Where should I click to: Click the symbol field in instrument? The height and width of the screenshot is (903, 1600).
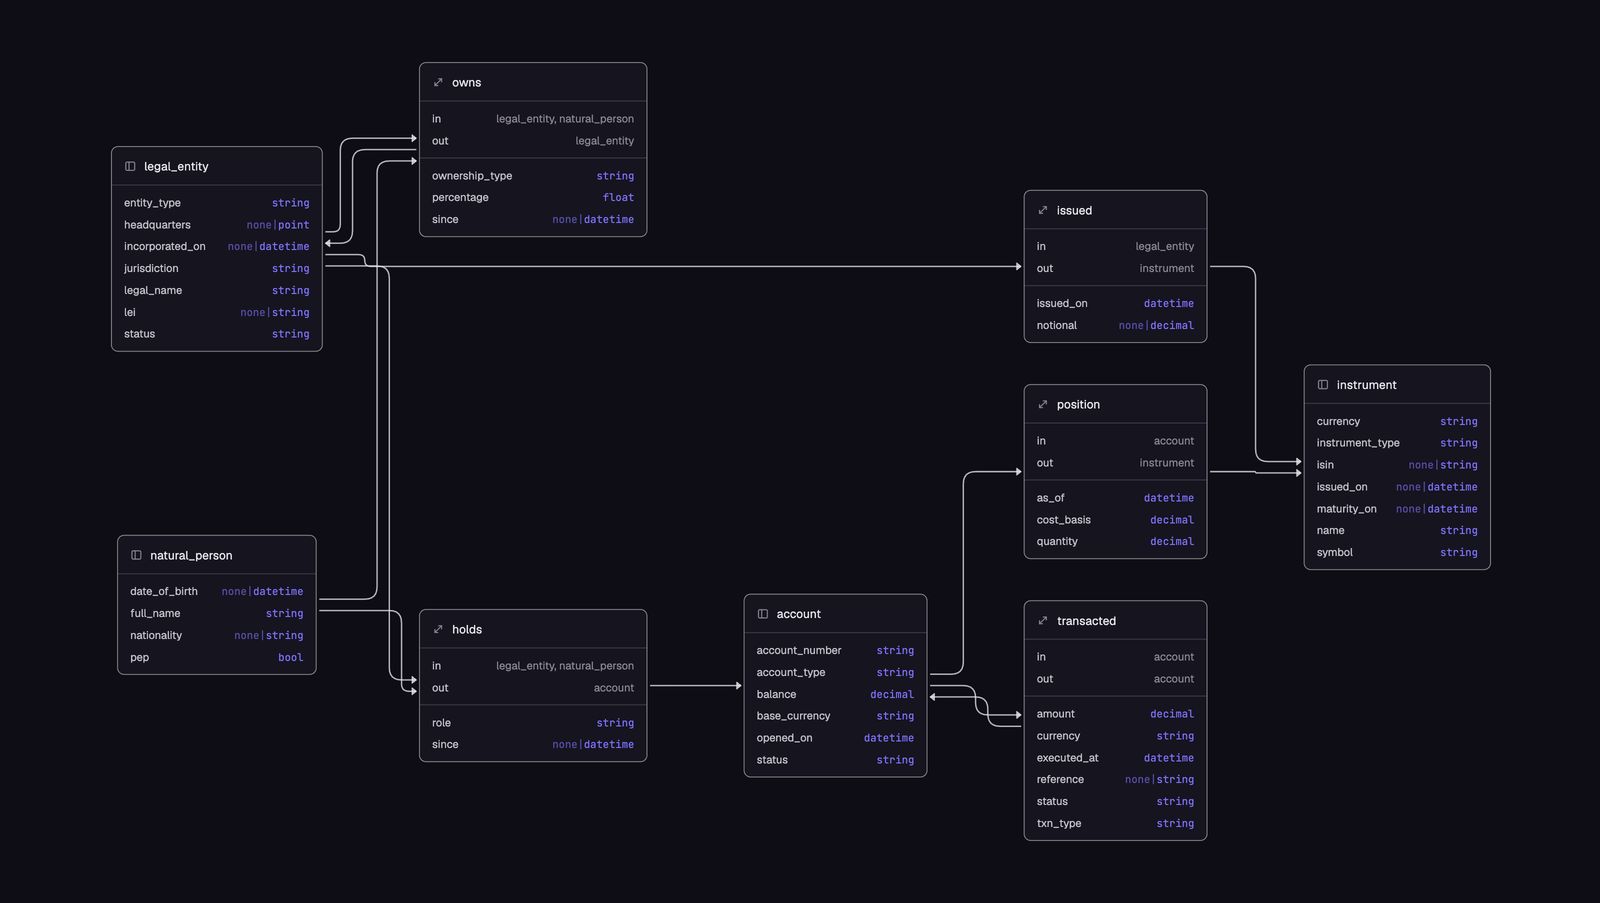(1397, 552)
